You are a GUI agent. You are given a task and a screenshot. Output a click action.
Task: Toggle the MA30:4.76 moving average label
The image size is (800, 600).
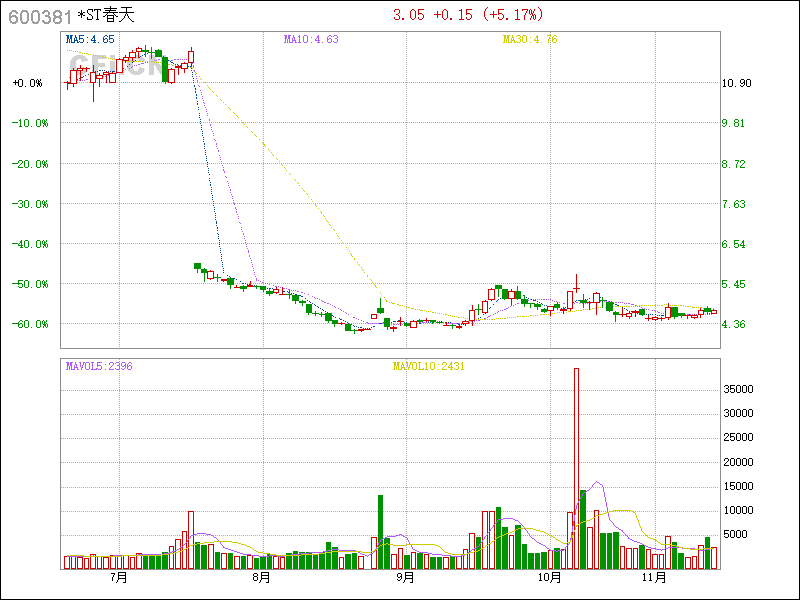coord(529,40)
